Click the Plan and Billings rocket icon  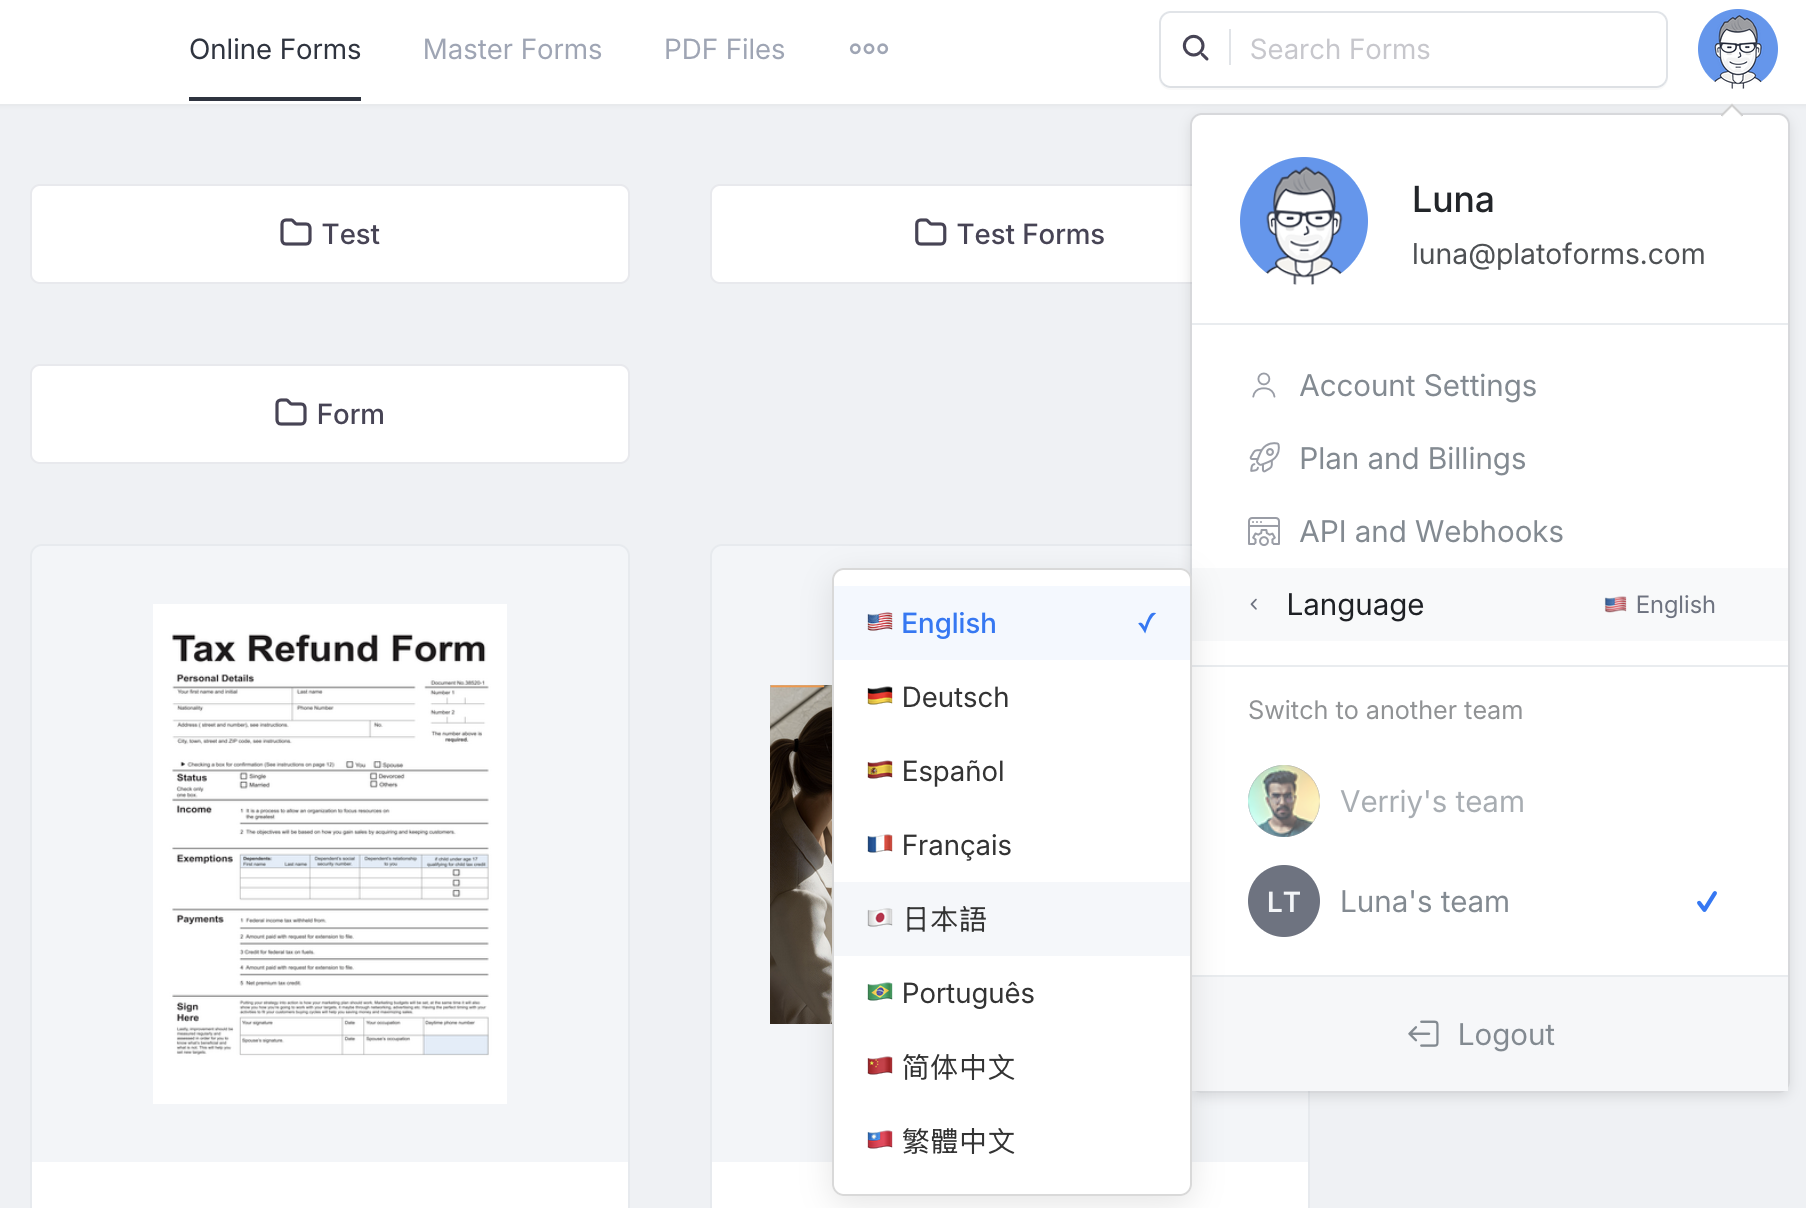coord(1263,459)
